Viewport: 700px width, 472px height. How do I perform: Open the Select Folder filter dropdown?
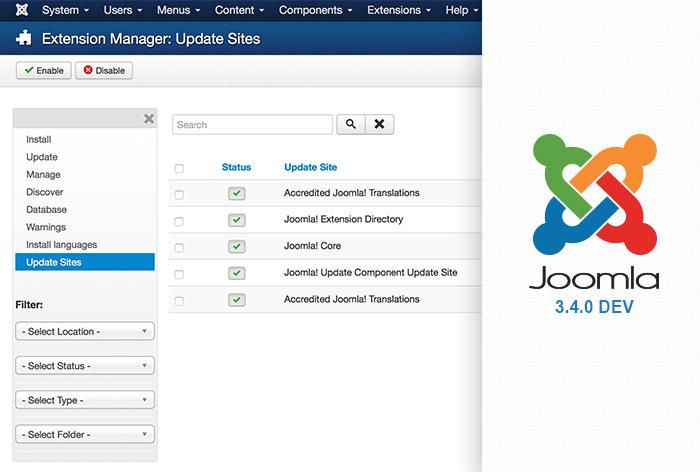coord(85,434)
